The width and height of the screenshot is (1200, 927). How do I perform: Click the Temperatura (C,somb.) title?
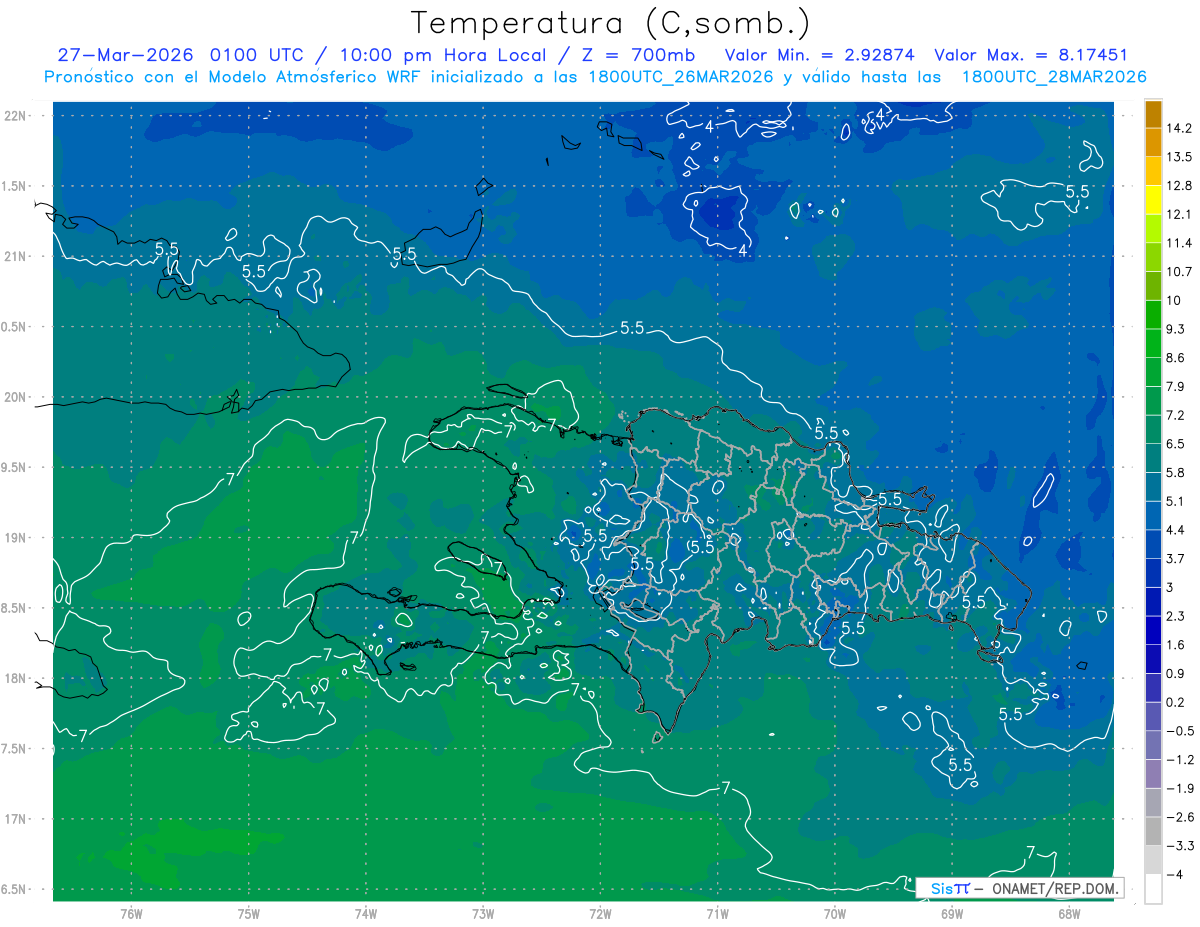[x=611, y=23]
